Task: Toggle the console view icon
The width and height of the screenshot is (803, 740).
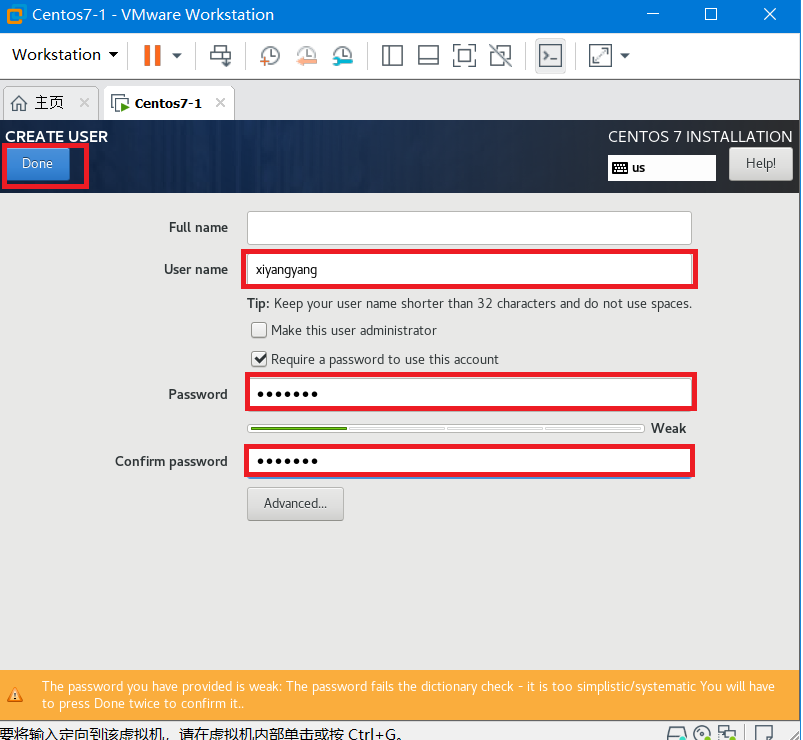Action: pos(551,55)
